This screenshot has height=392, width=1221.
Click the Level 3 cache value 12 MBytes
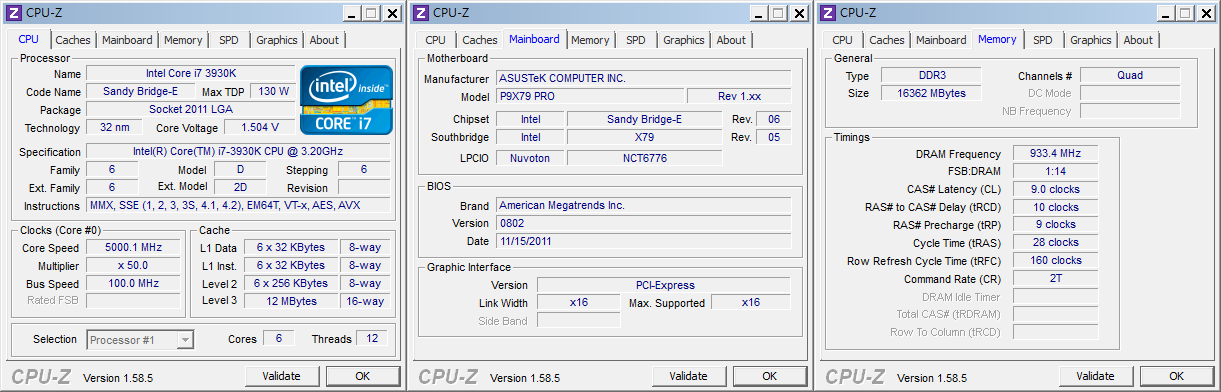pos(290,301)
